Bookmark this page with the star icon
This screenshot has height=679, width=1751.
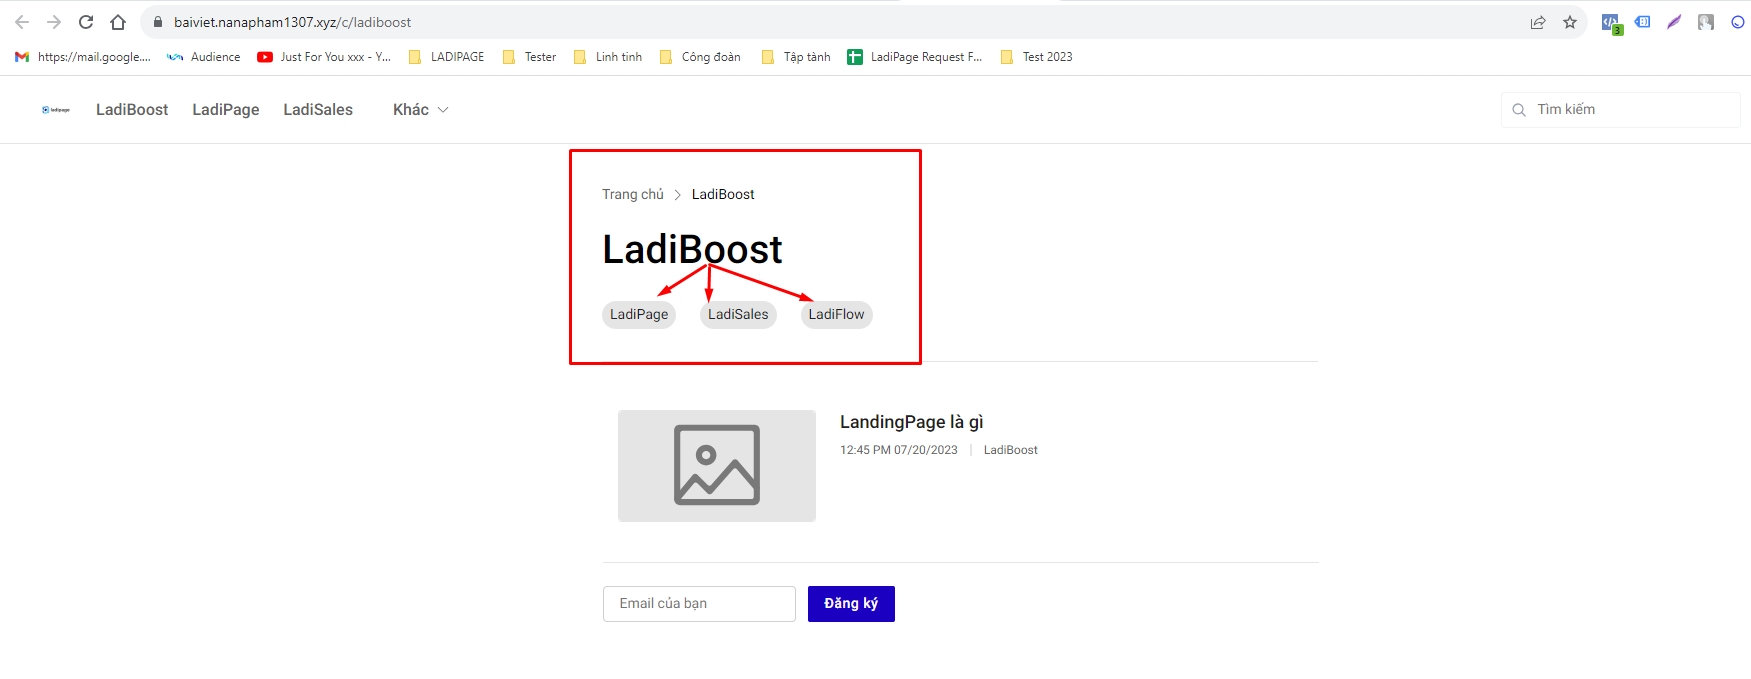click(x=1570, y=22)
